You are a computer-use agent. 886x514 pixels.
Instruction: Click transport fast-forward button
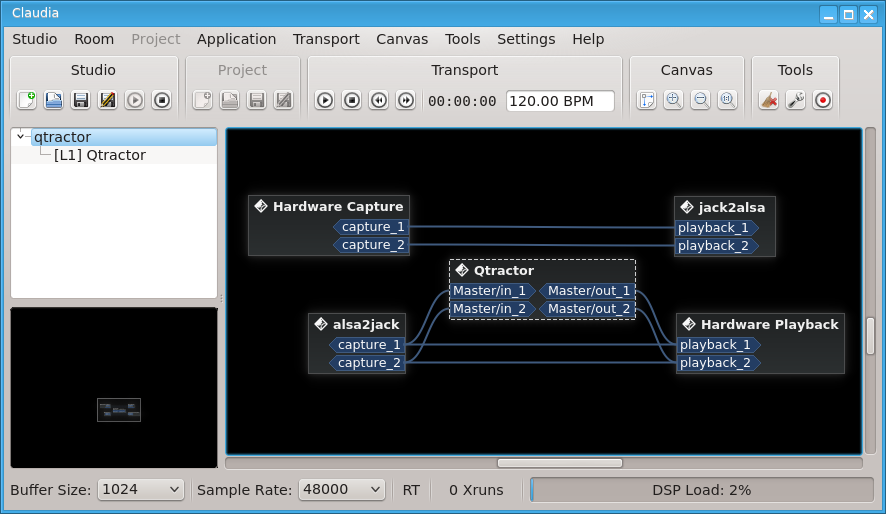[x=406, y=101]
